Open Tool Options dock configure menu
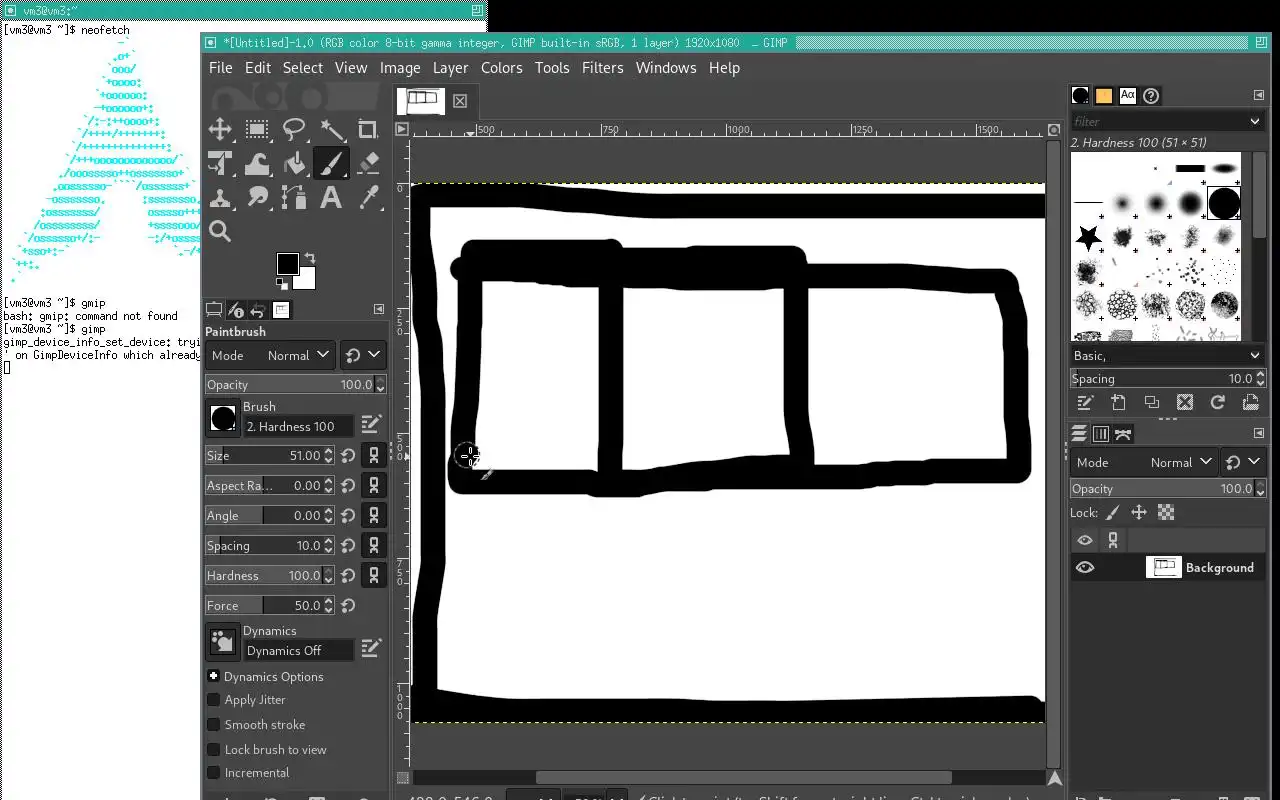This screenshot has height=800, width=1280. point(379,310)
